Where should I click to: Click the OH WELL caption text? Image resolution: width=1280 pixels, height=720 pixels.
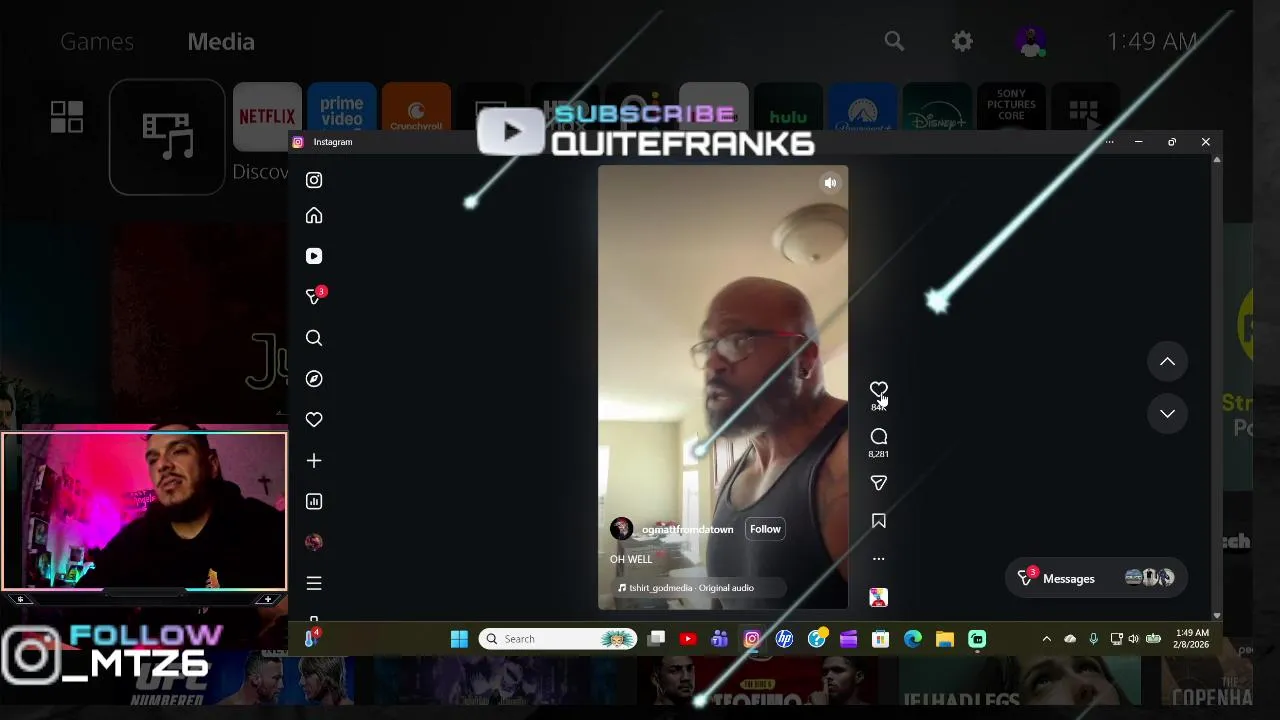pyautogui.click(x=631, y=559)
